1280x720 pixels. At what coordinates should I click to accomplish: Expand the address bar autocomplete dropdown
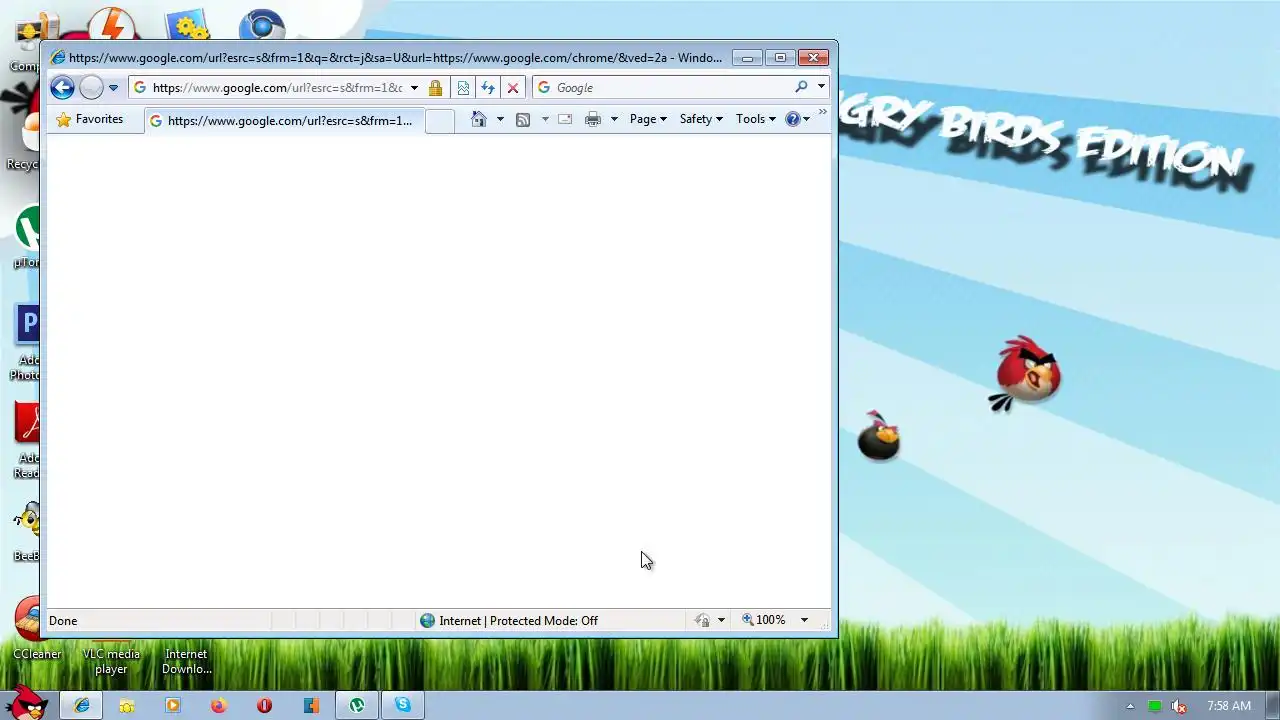click(x=414, y=88)
